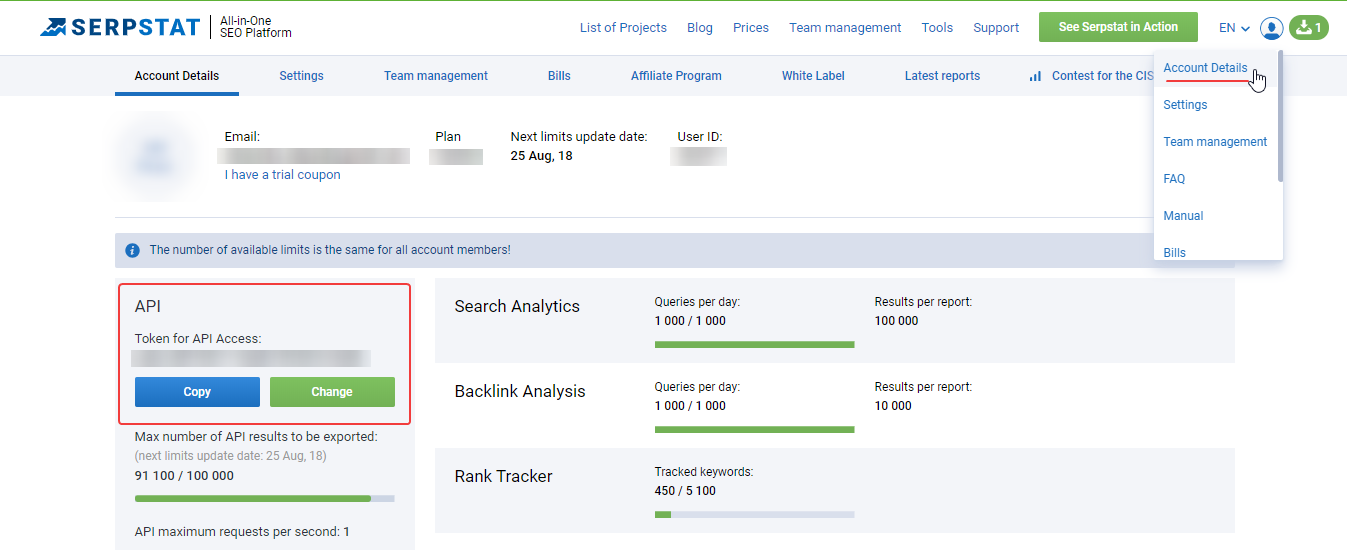1347x550 pixels.
Task: Select the White Label tab
Action: pyautogui.click(x=813, y=76)
